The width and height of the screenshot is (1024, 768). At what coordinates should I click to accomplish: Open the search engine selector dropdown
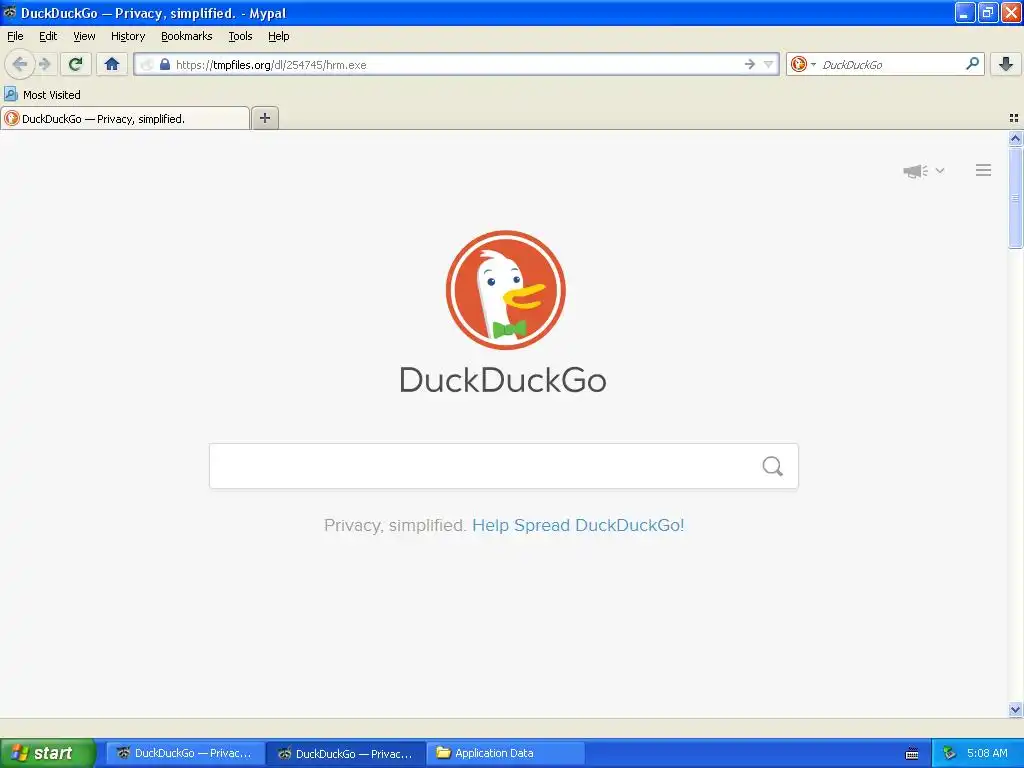[x=803, y=64]
